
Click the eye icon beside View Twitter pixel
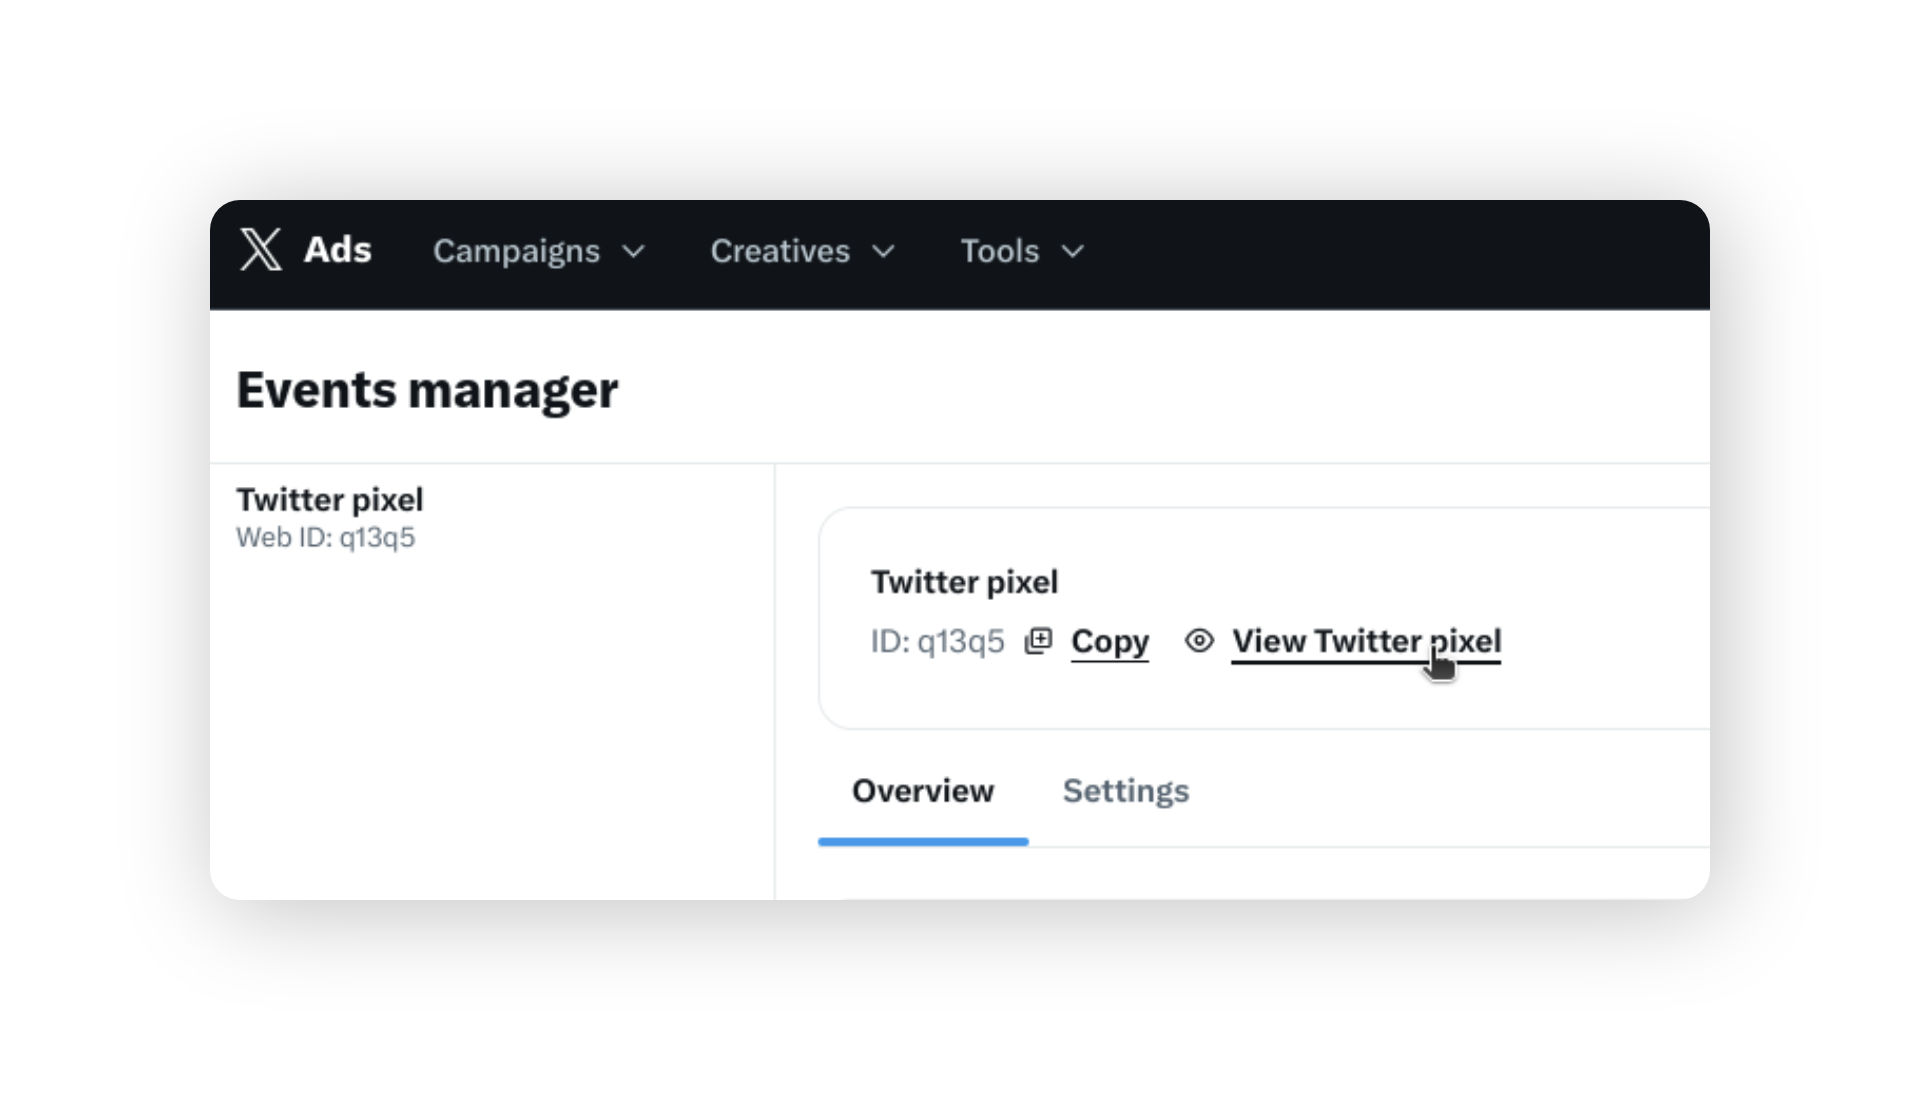point(1199,640)
